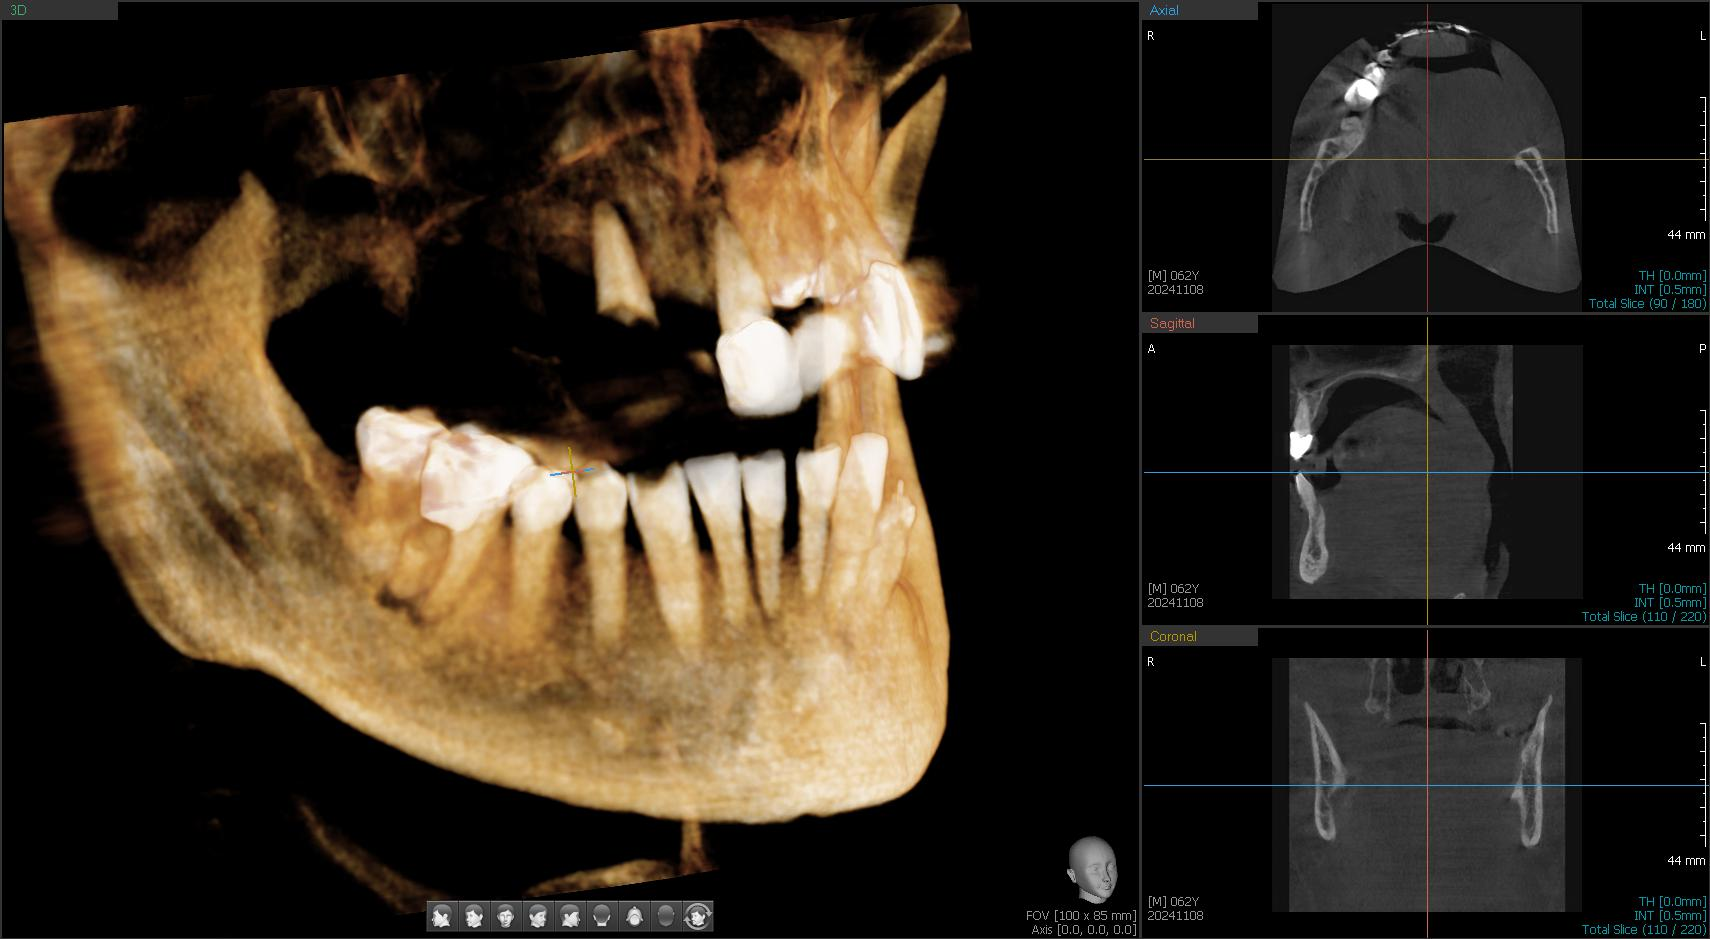The height and width of the screenshot is (939, 1710).
Task: Select the 3D view title tab
Action: [18, 10]
